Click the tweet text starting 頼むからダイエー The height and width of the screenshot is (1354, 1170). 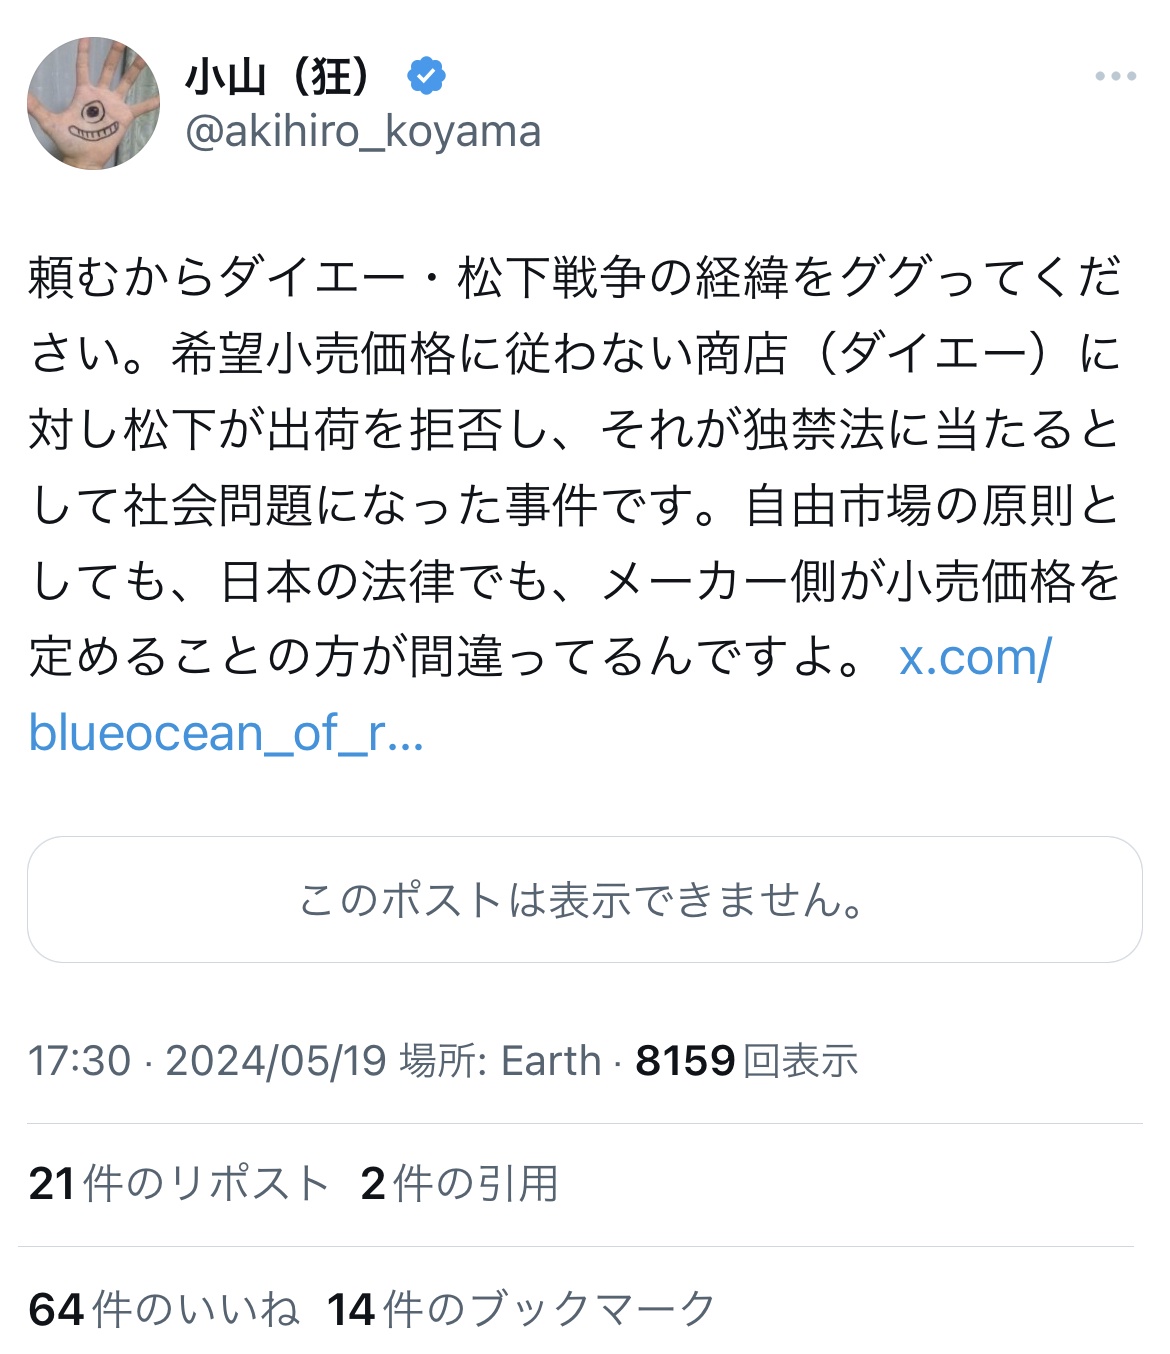[575, 467]
